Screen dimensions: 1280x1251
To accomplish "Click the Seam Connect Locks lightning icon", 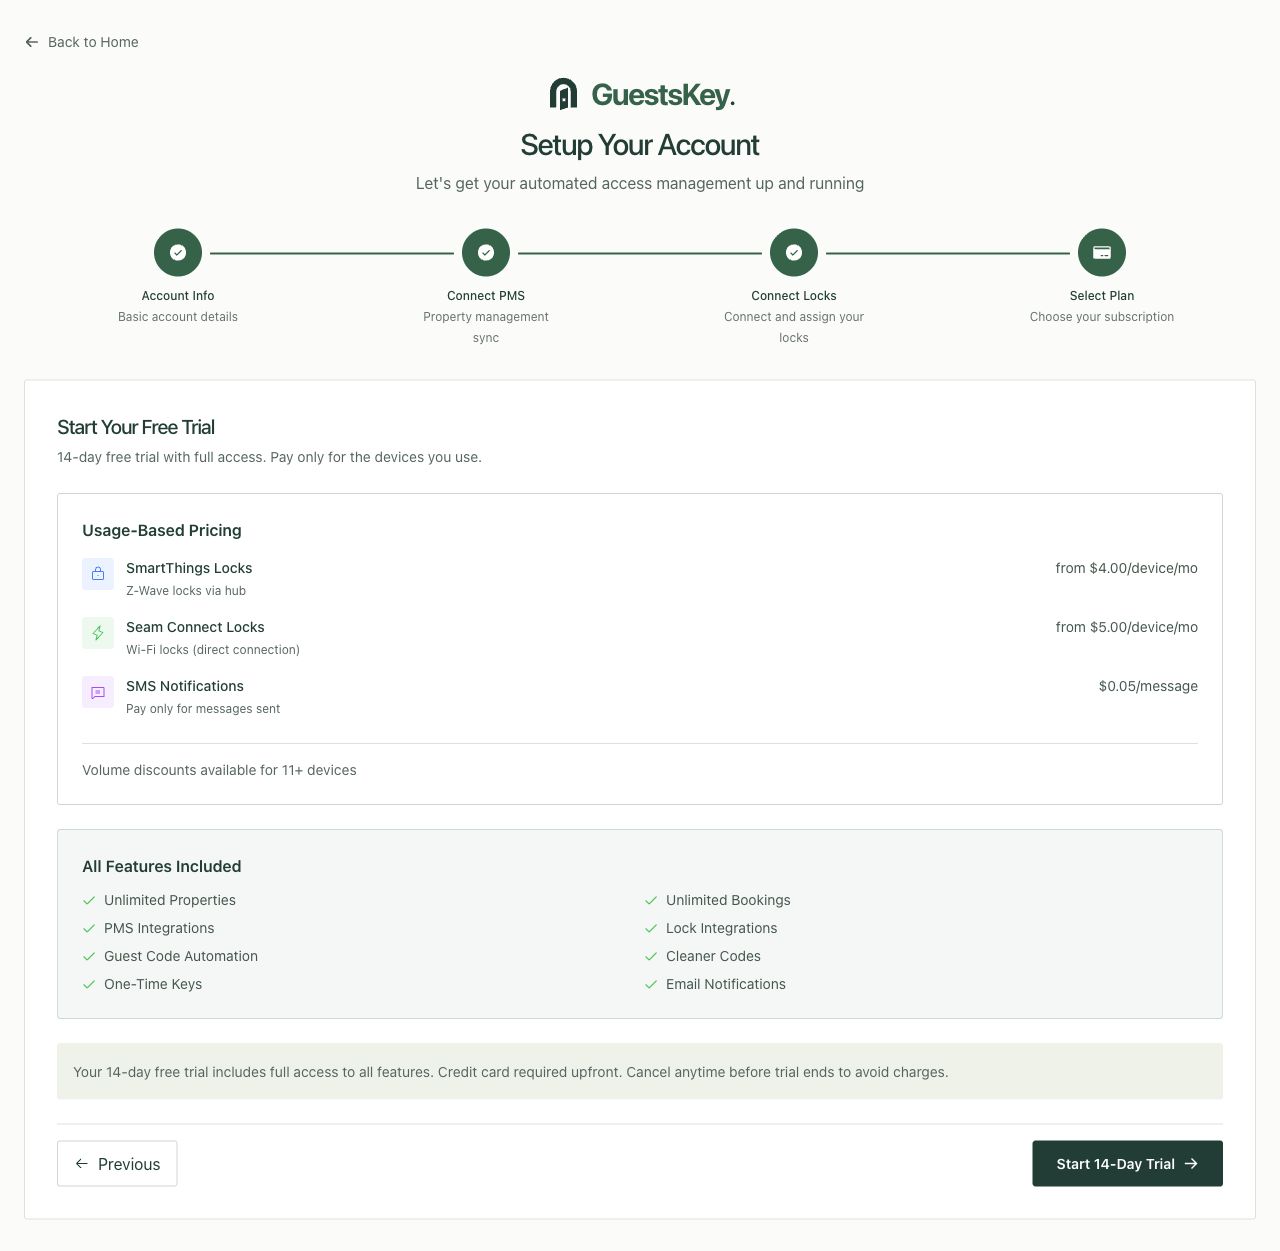I will click(98, 633).
